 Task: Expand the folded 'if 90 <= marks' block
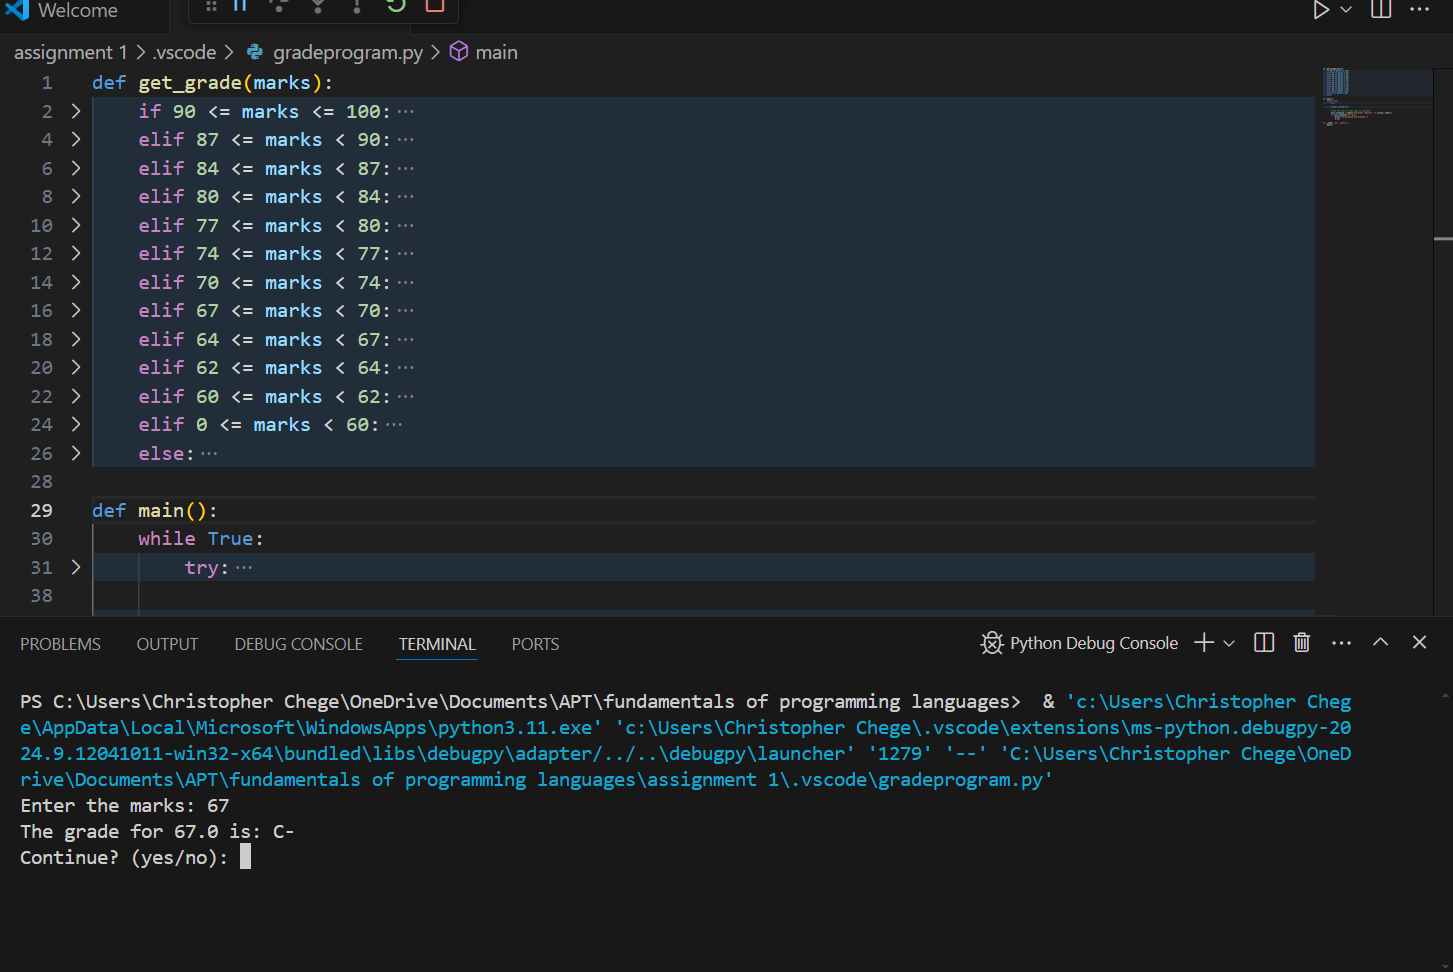(x=76, y=111)
